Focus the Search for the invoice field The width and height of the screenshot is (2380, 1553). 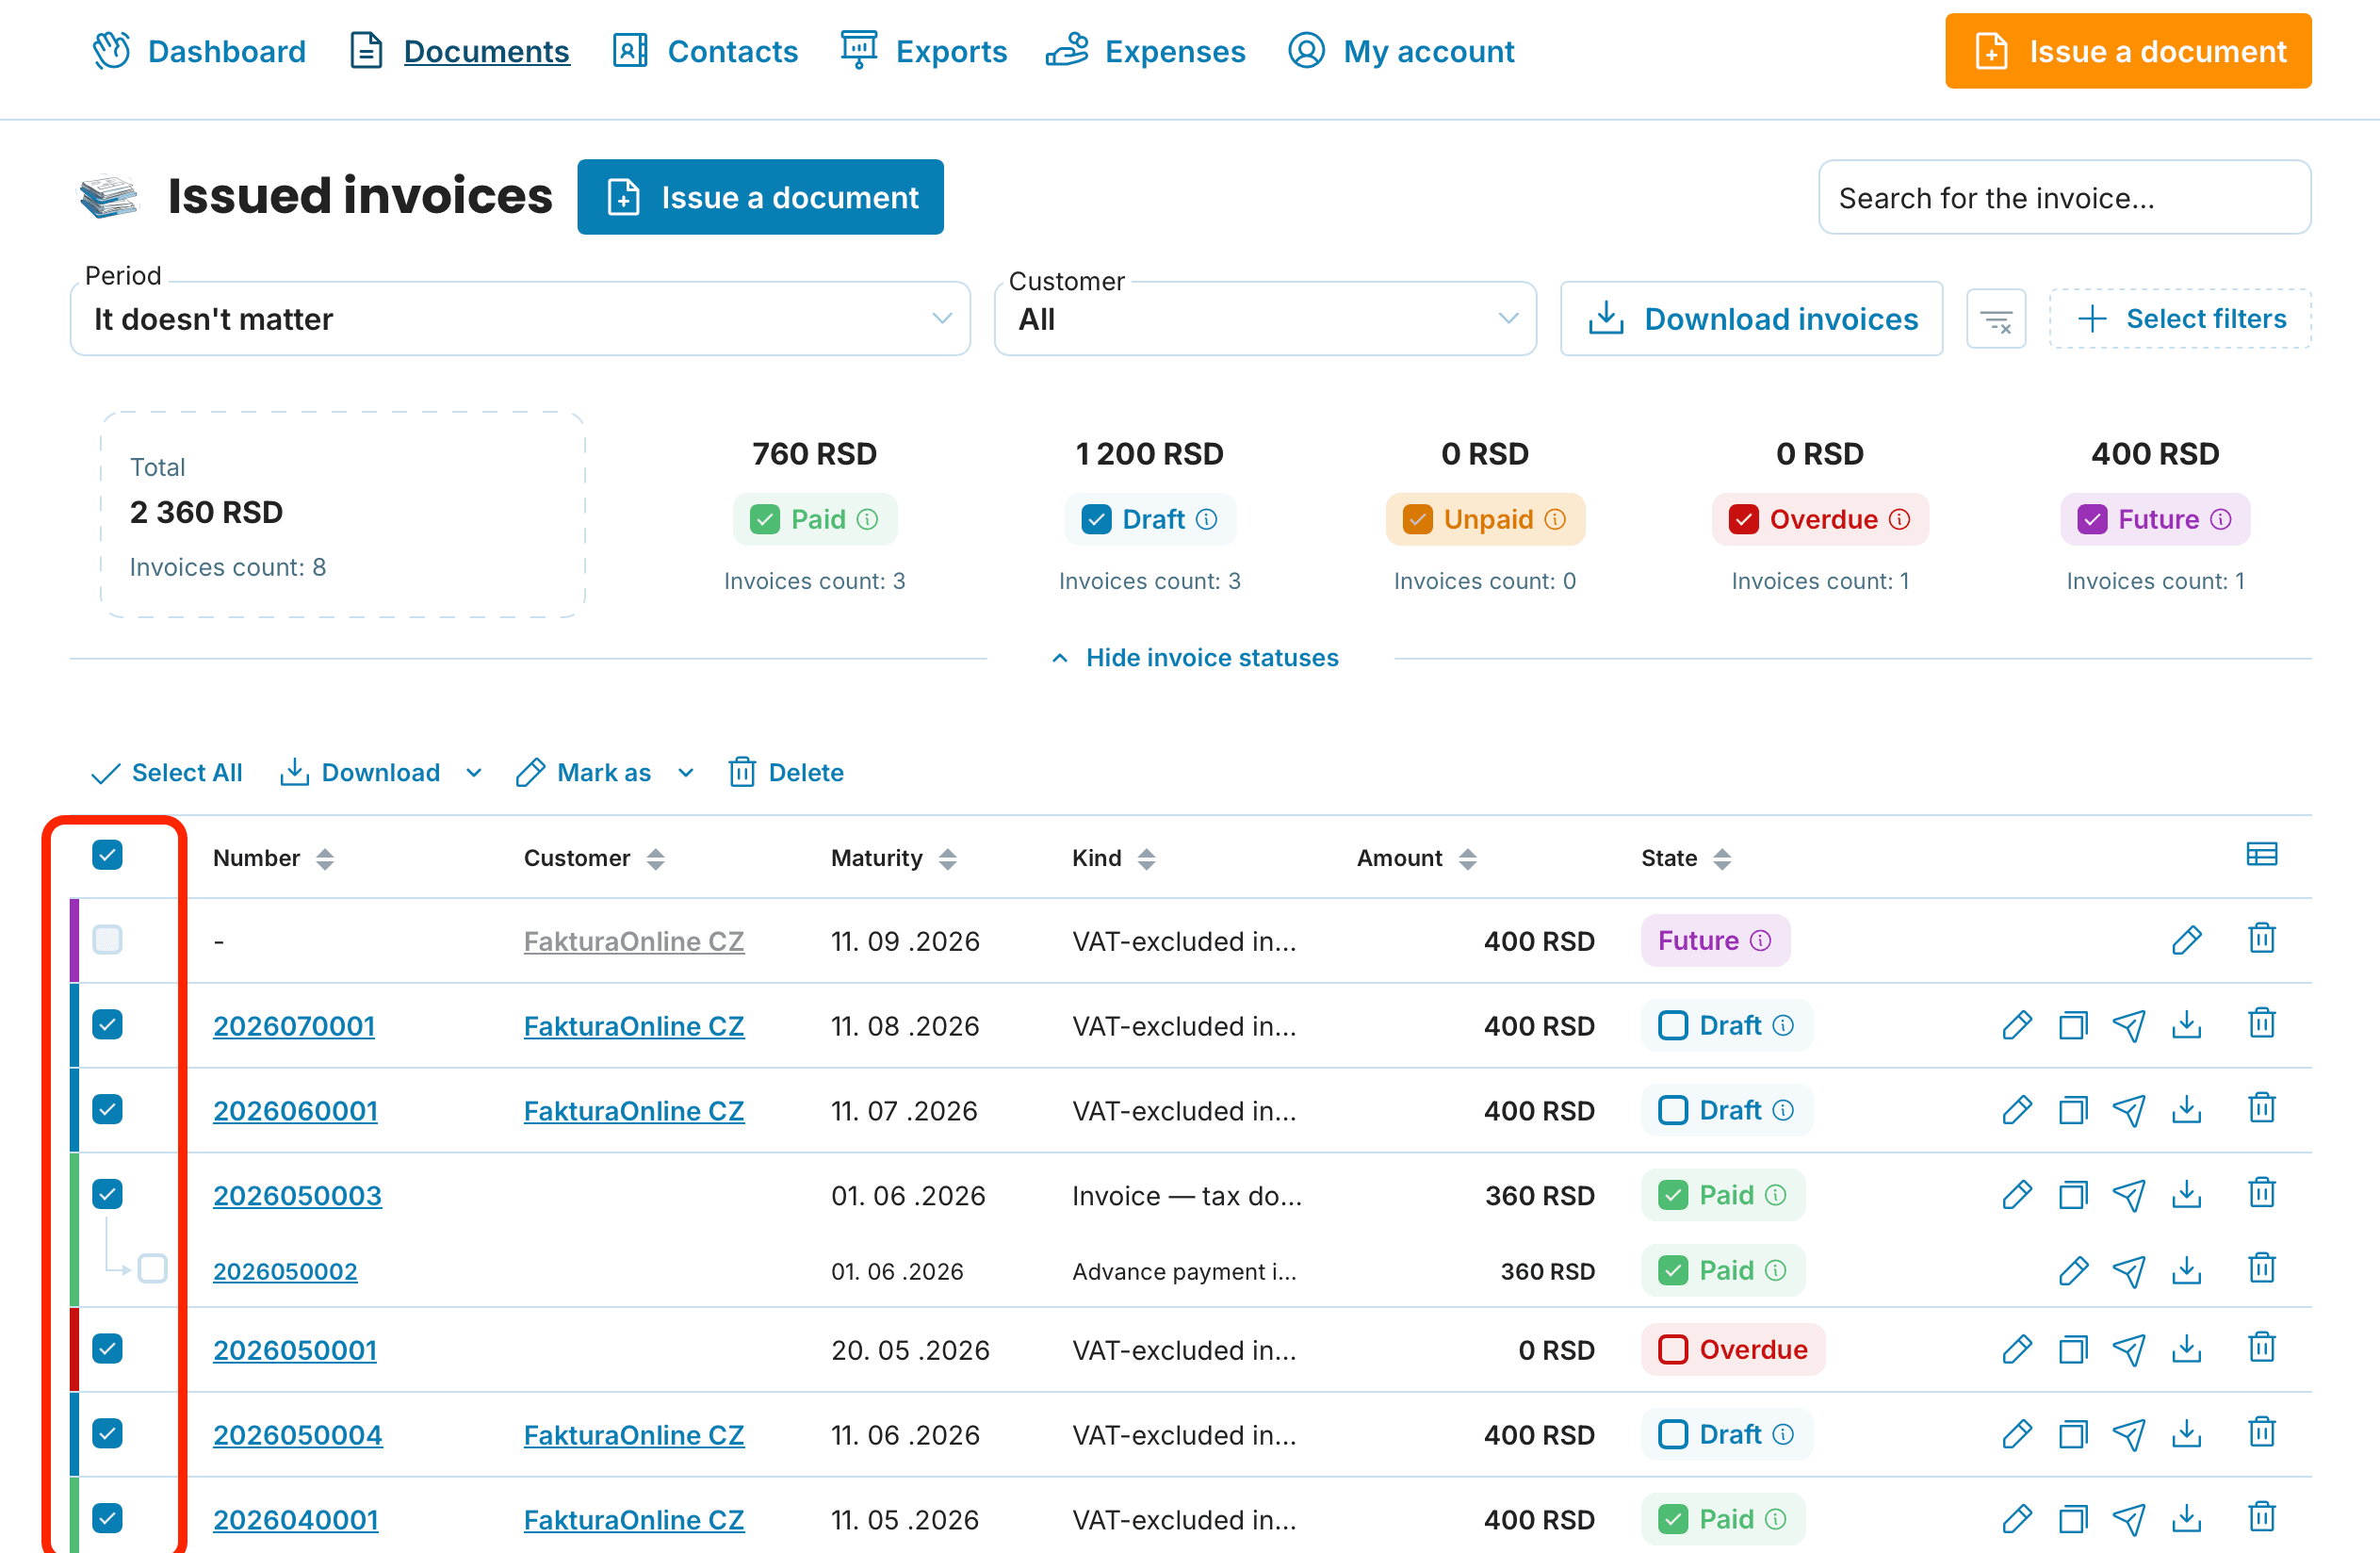click(x=2064, y=198)
